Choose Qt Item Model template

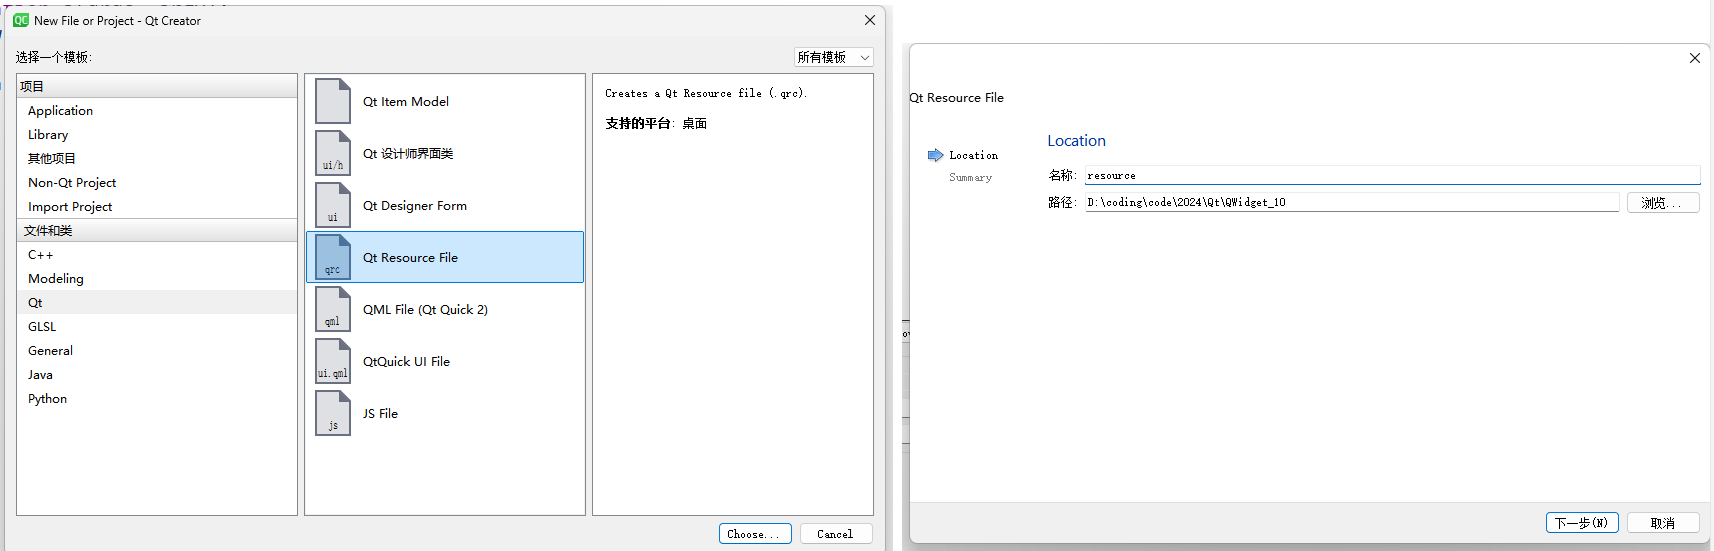(x=445, y=101)
